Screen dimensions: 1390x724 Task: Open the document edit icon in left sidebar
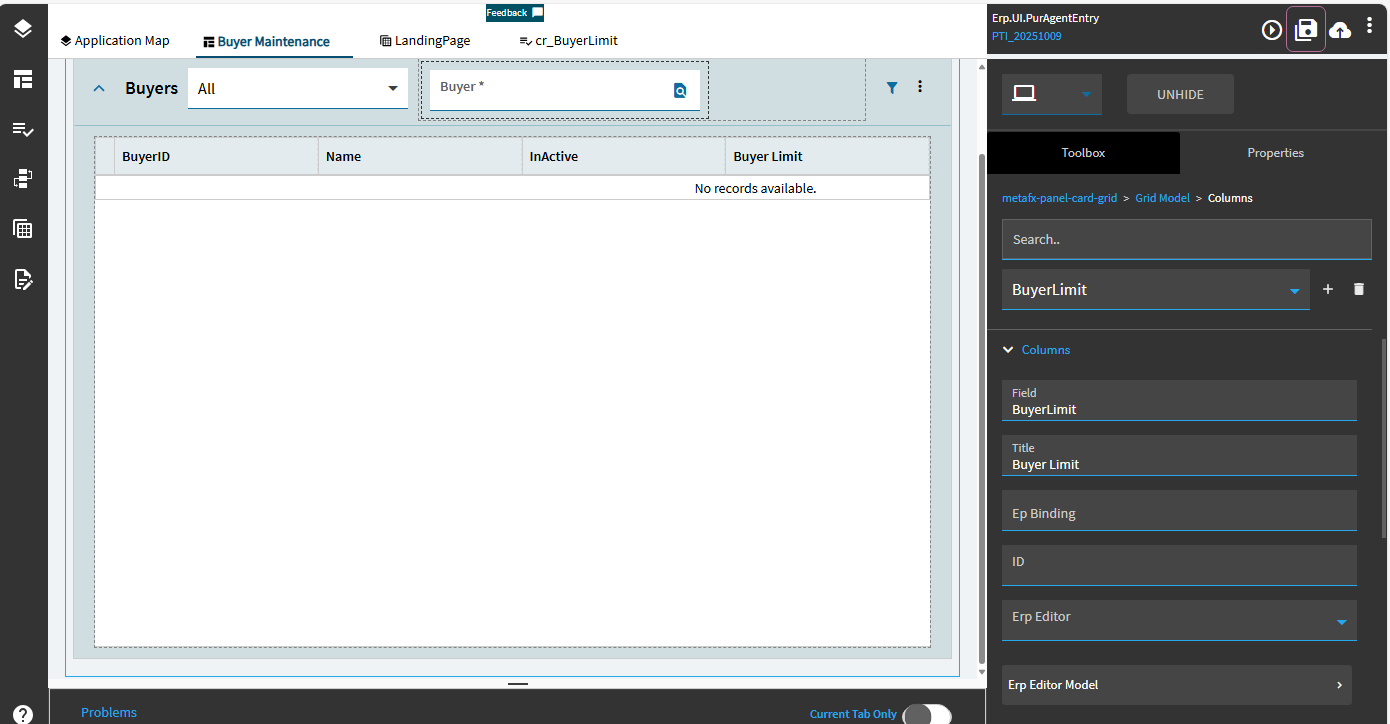pyautogui.click(x=23, y=279)
